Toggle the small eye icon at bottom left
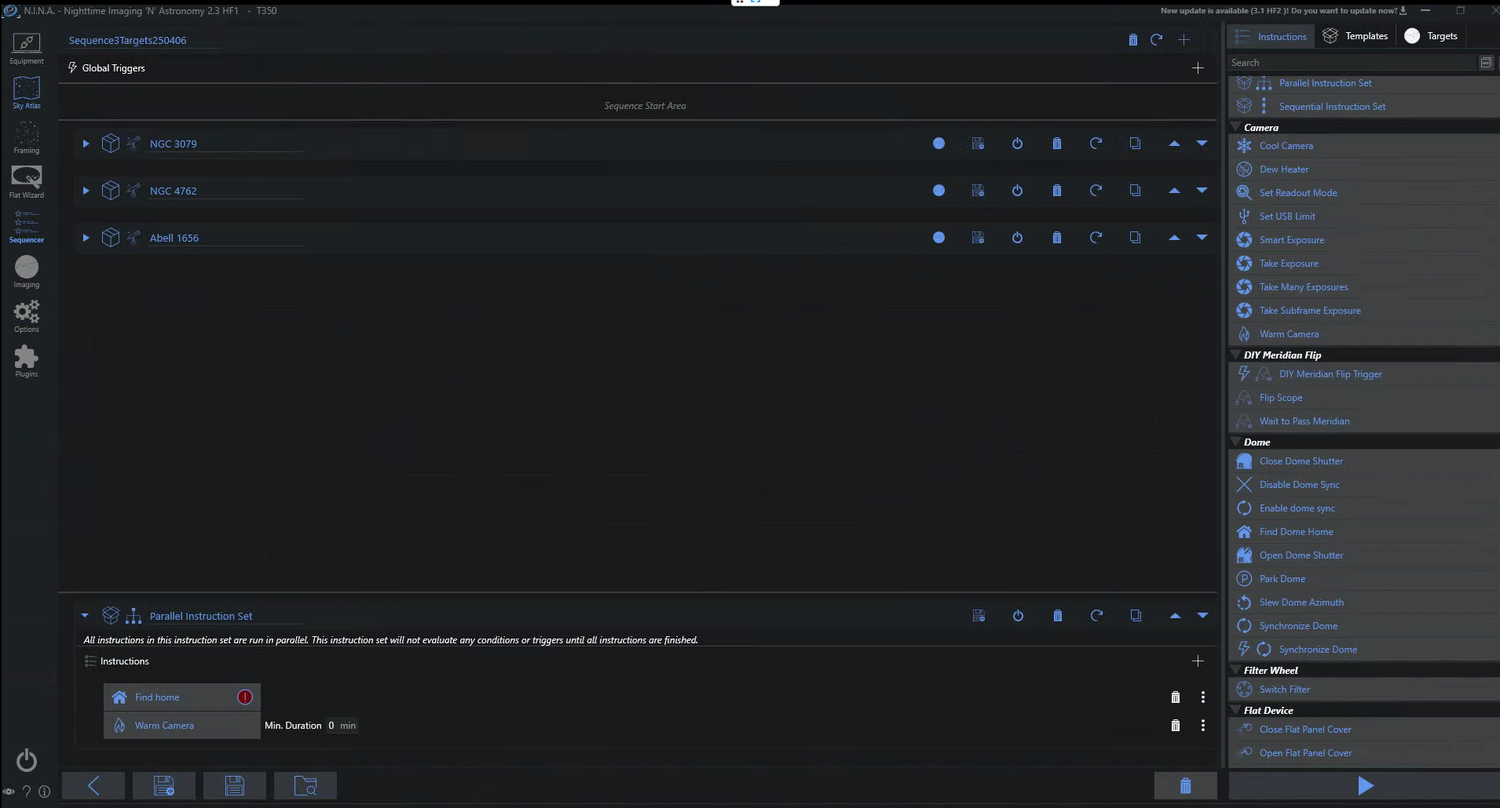This screenshot has width=1500, height=808. click(x=9, y=792)
